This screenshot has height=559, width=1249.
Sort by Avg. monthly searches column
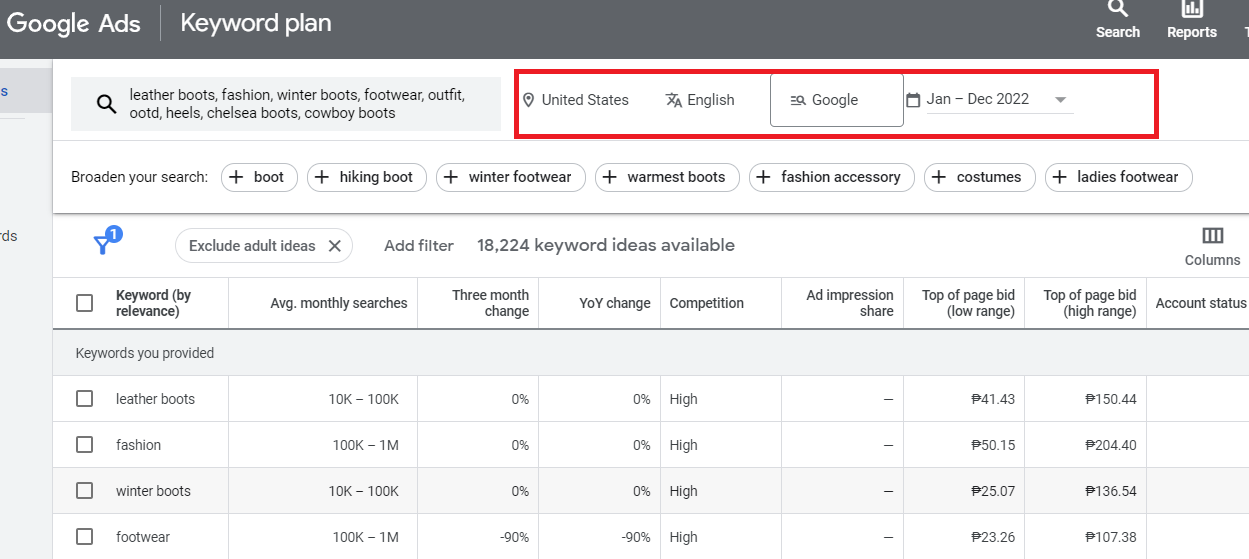(339, 303)
